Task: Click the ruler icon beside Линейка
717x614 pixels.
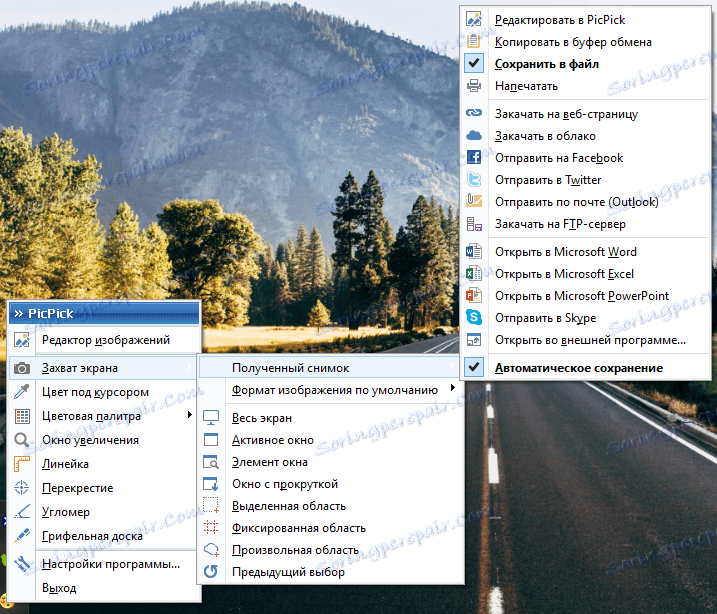Action: [x=21, y=464]
